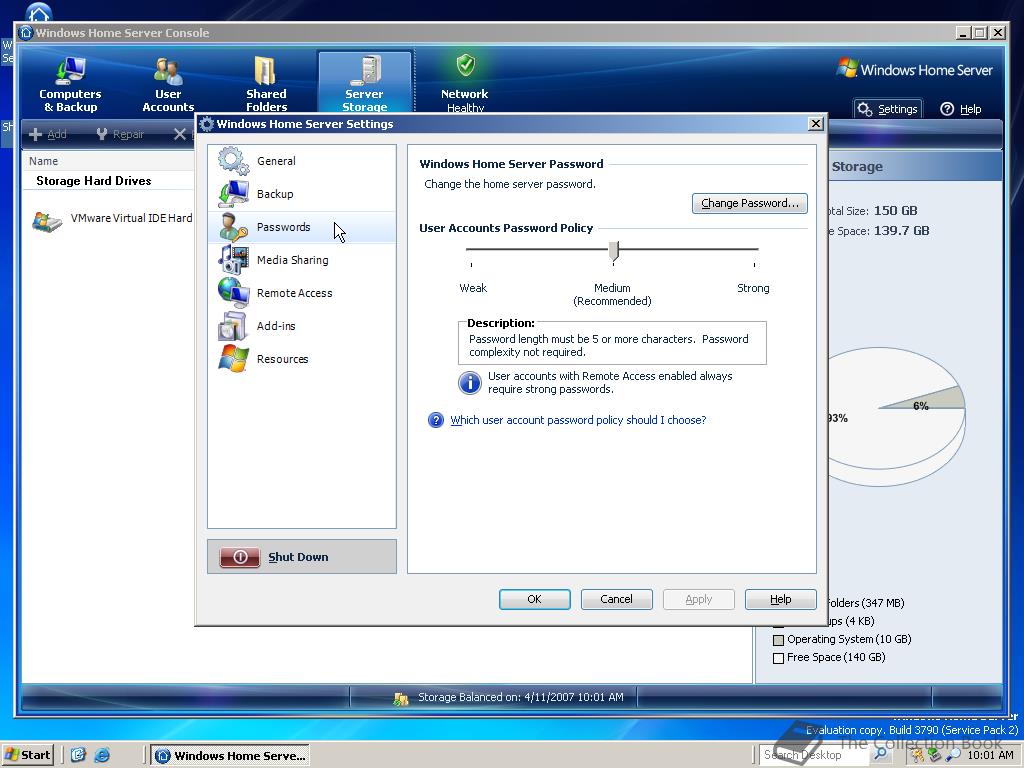Launch Internet Explorer from Quick Launch
This screenshot has width=1024, height=768.
(102, 756)
